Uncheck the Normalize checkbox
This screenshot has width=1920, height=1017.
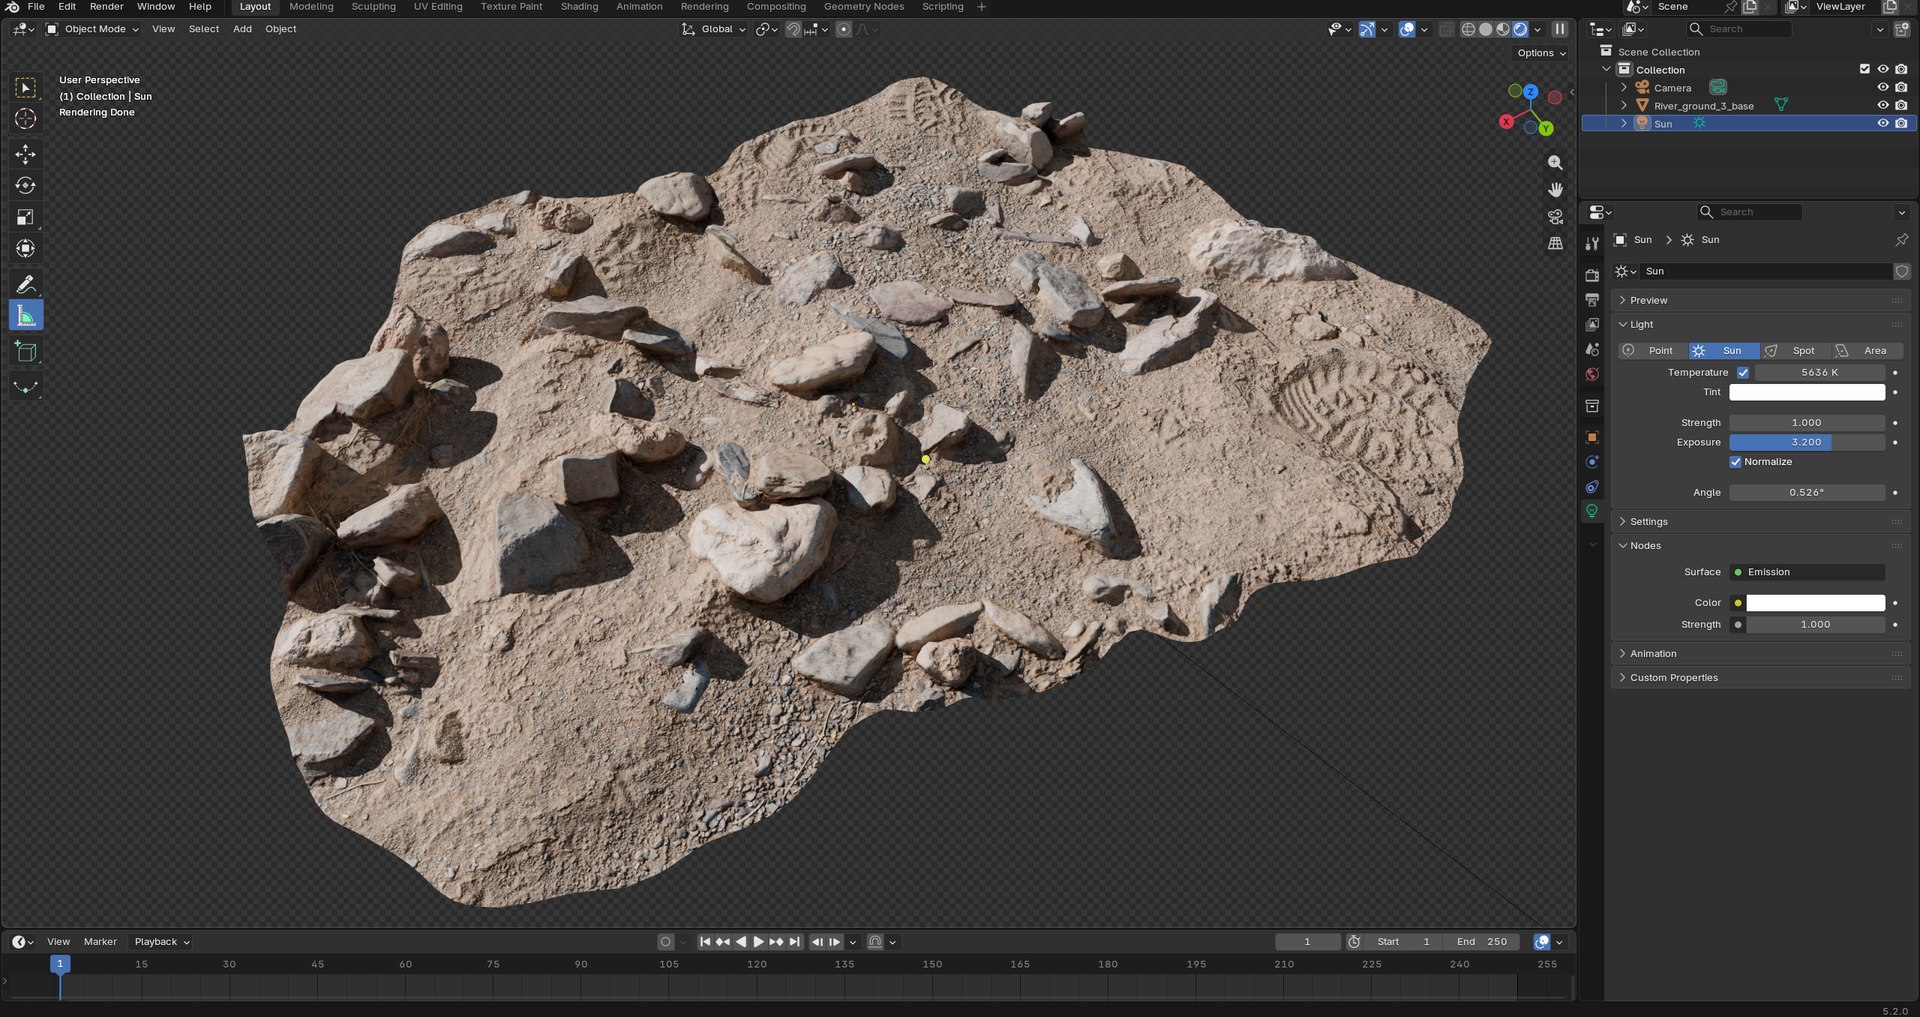pos(1736,462)
